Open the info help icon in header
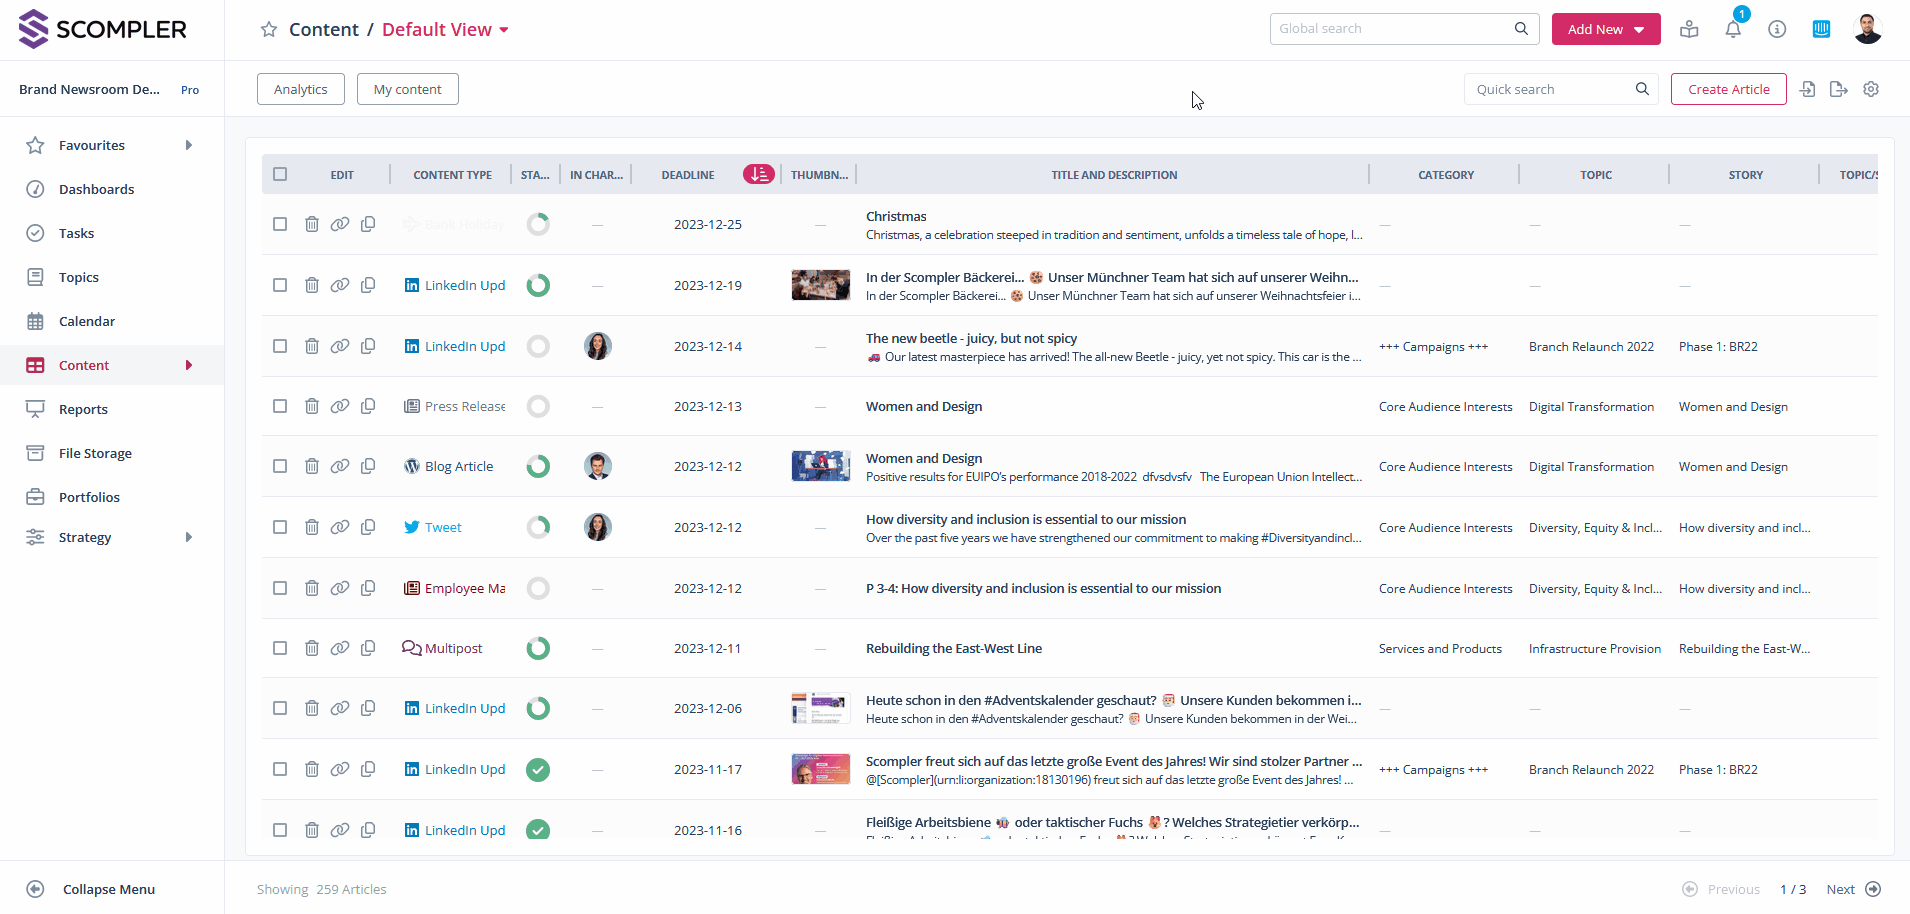Image resolution: width=1910 pixels, height=914 pixels. click(x=1777, y=29)
